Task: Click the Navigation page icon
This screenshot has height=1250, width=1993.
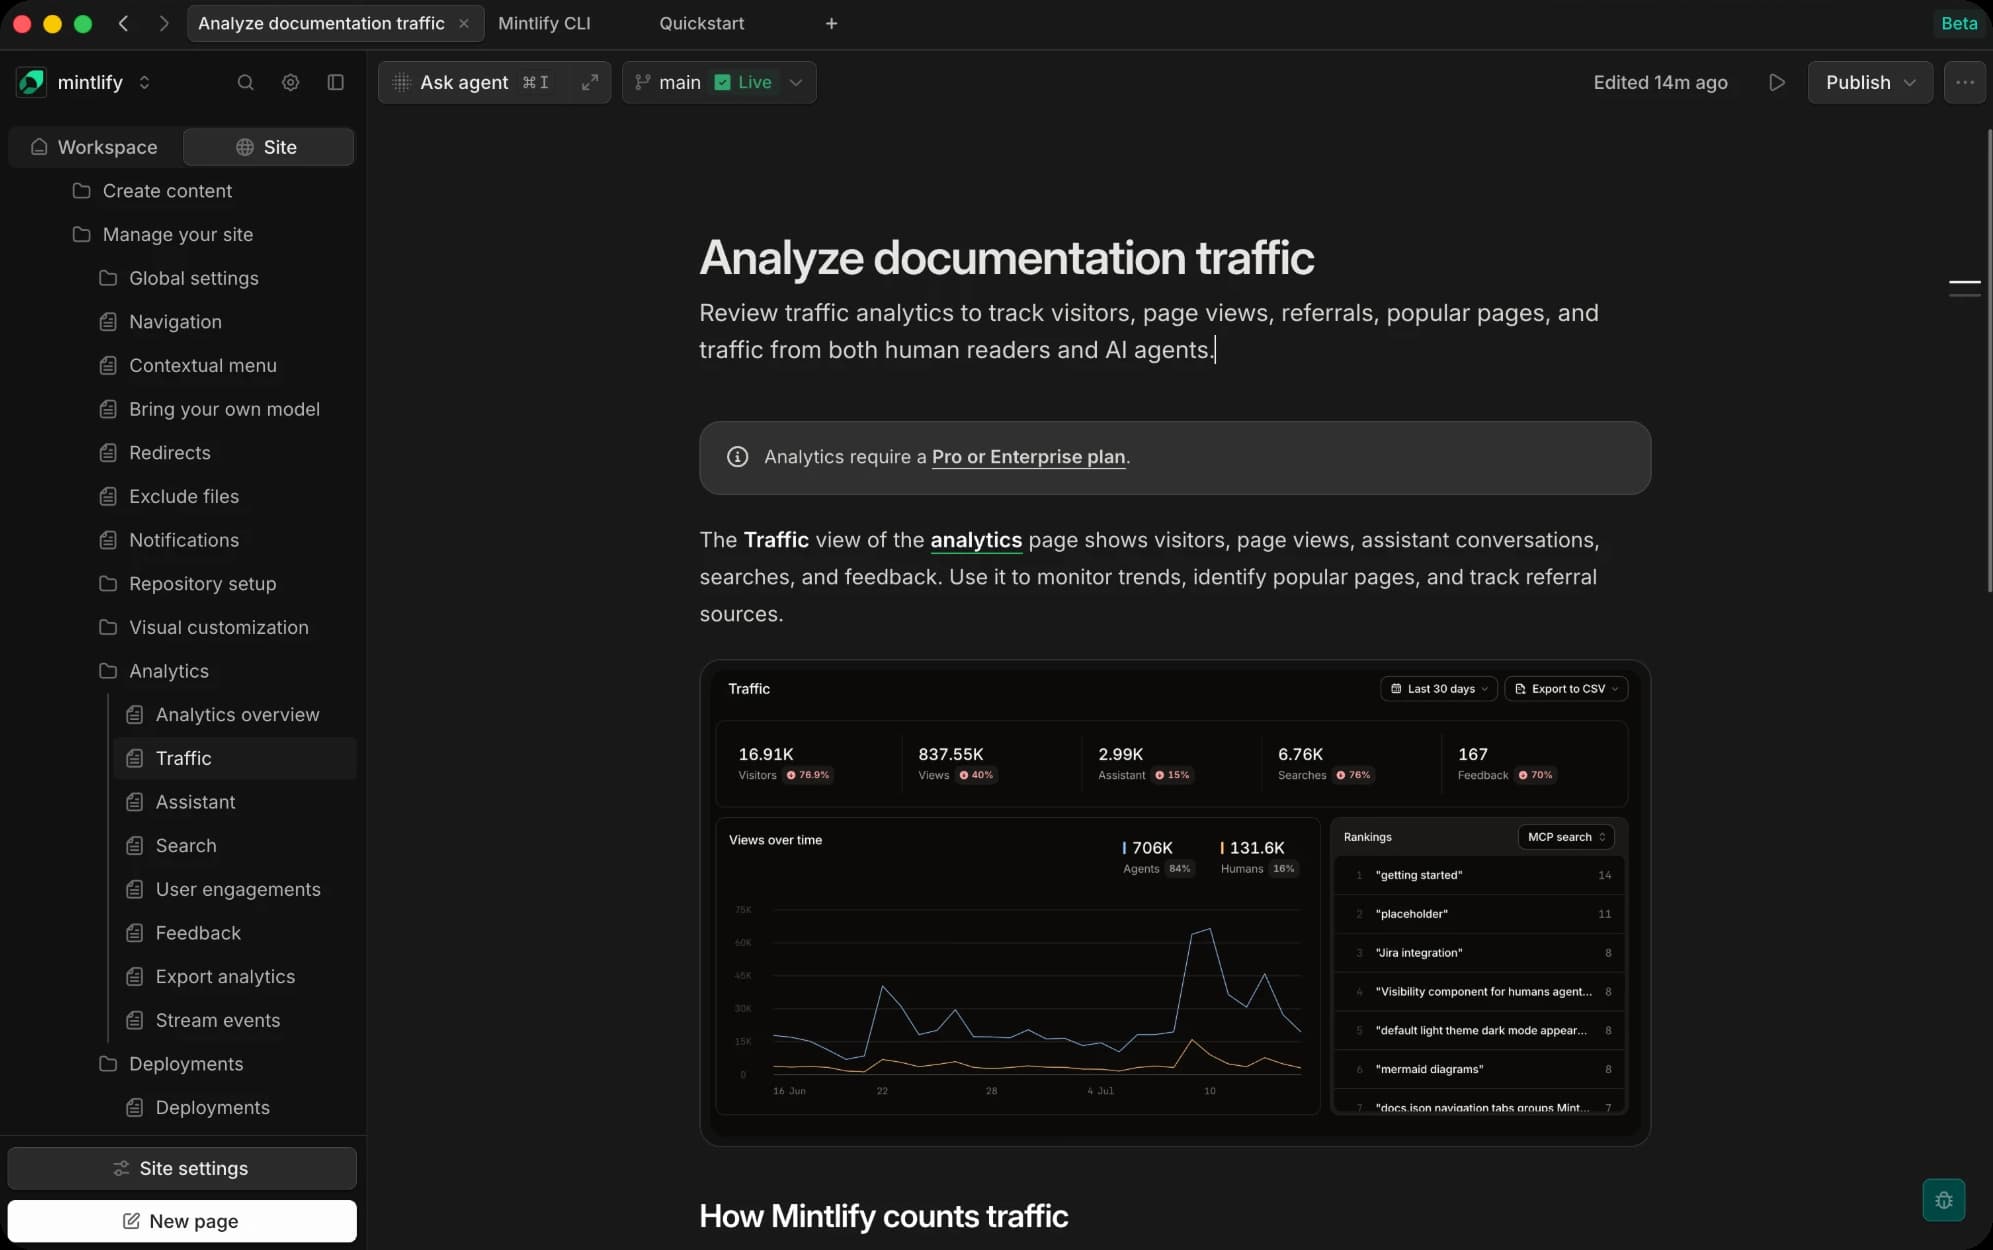Action: point(108,322)
